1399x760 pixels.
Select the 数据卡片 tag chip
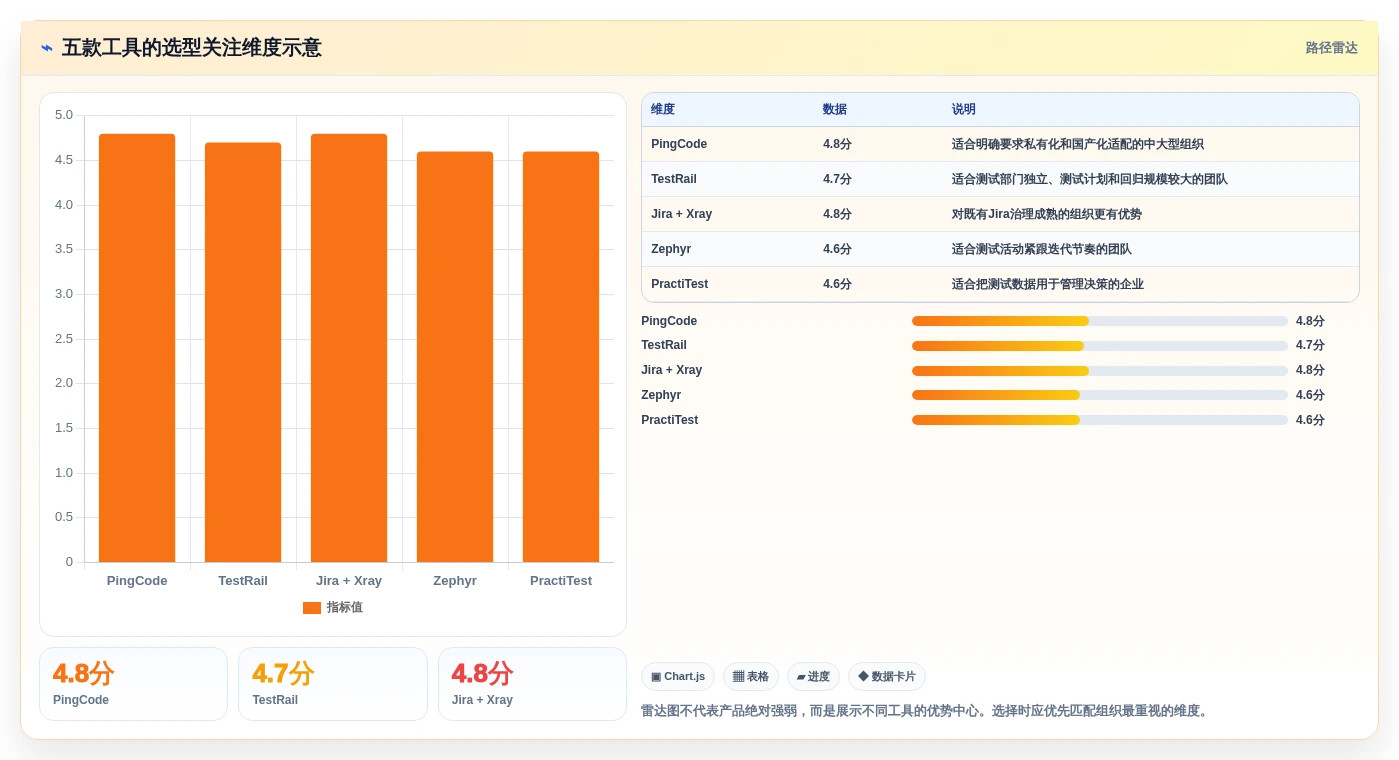click(x=887, y=677)
